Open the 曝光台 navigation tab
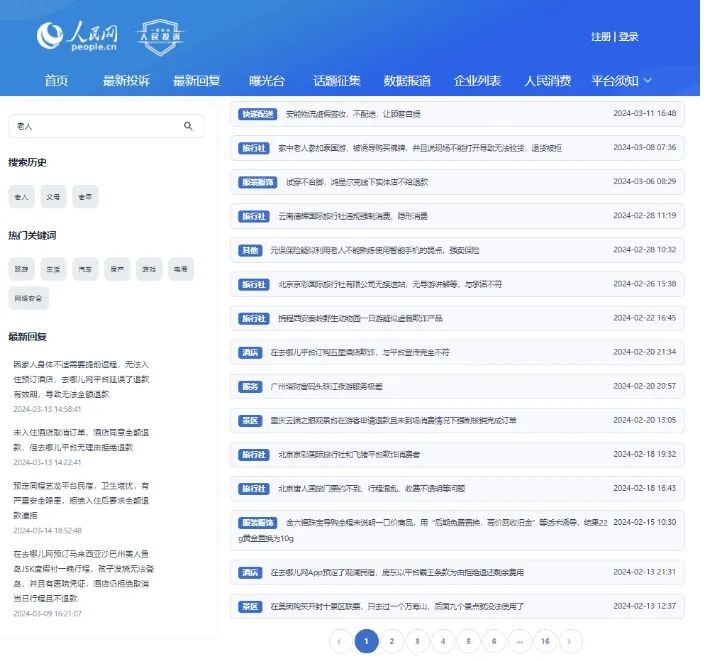The image size is (707, 661). click(x=267, y=81)
